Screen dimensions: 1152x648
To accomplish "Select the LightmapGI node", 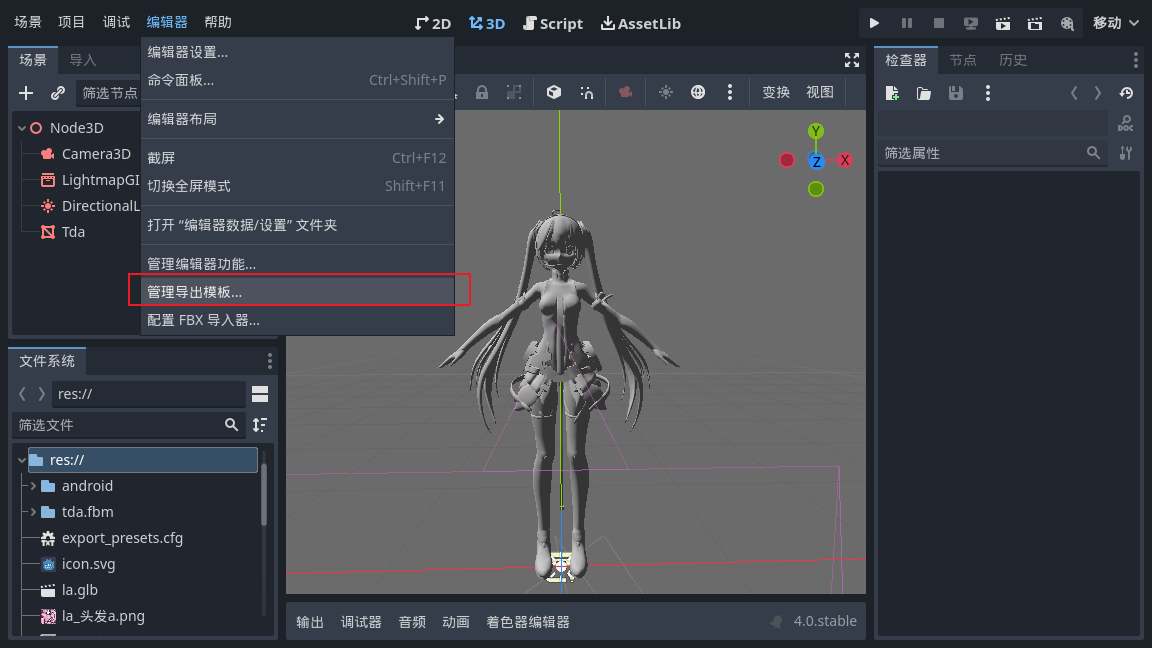I will [100, 180].
